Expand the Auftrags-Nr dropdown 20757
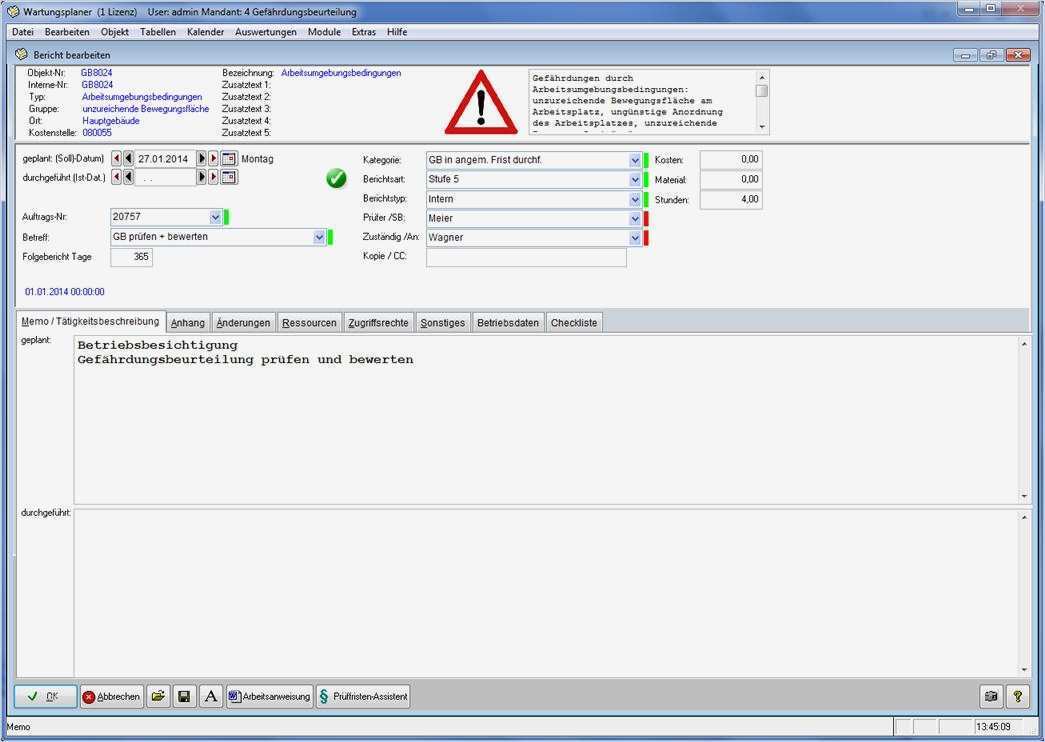The width and height of the screenshot is (1045, 742). 215,217
